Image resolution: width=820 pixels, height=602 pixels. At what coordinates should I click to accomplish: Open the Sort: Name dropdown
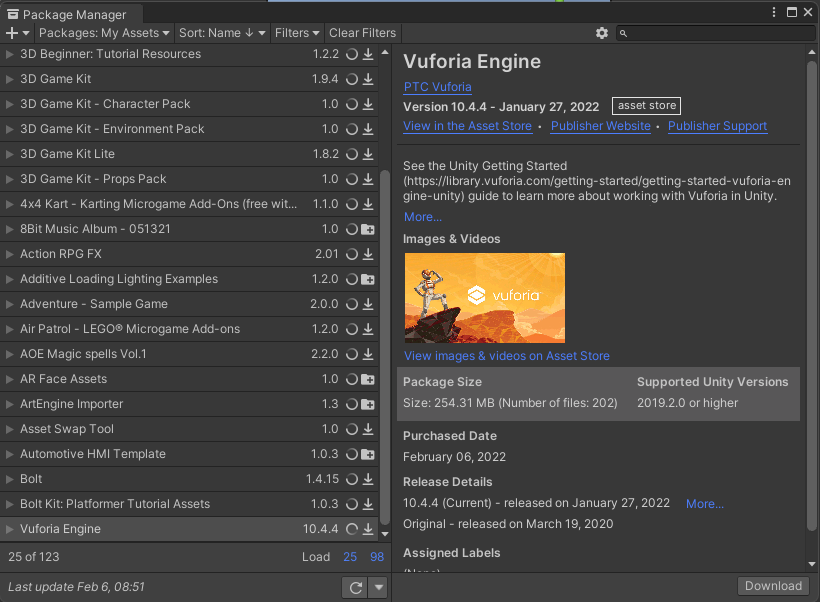point(222,33)
